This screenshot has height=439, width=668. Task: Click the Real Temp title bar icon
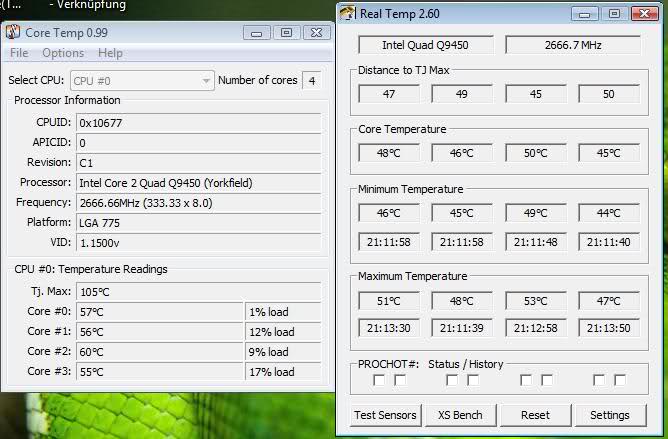pyautogui.click(x=347, y=14)
